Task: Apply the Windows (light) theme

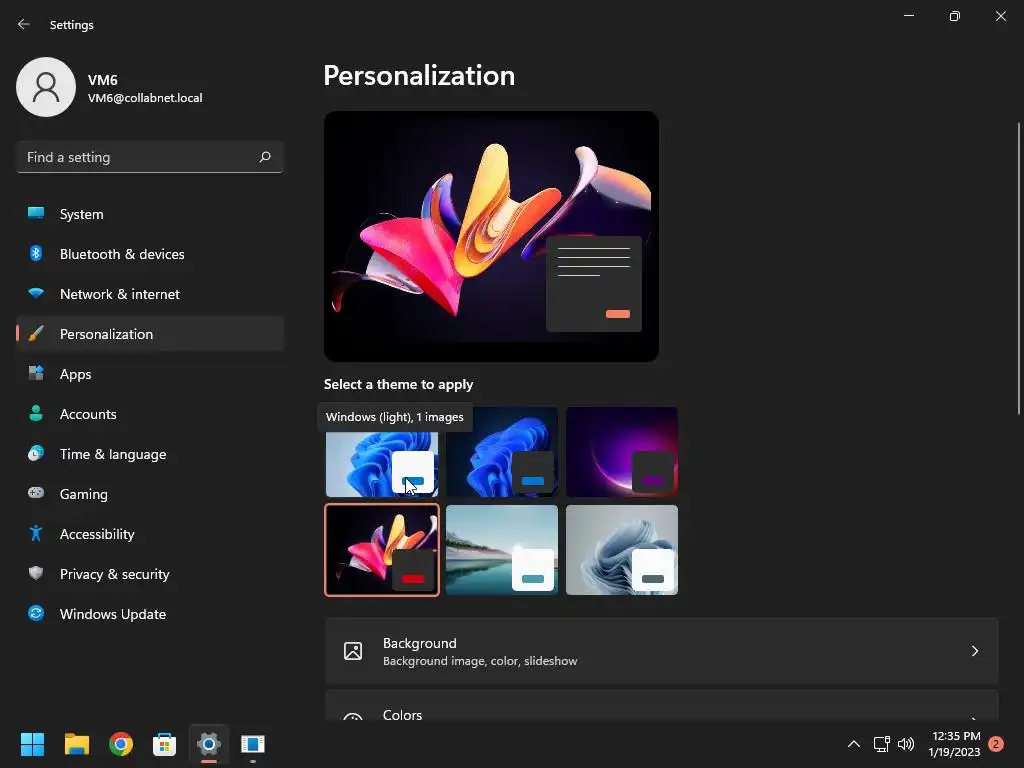Action: [x=382, y=463]
